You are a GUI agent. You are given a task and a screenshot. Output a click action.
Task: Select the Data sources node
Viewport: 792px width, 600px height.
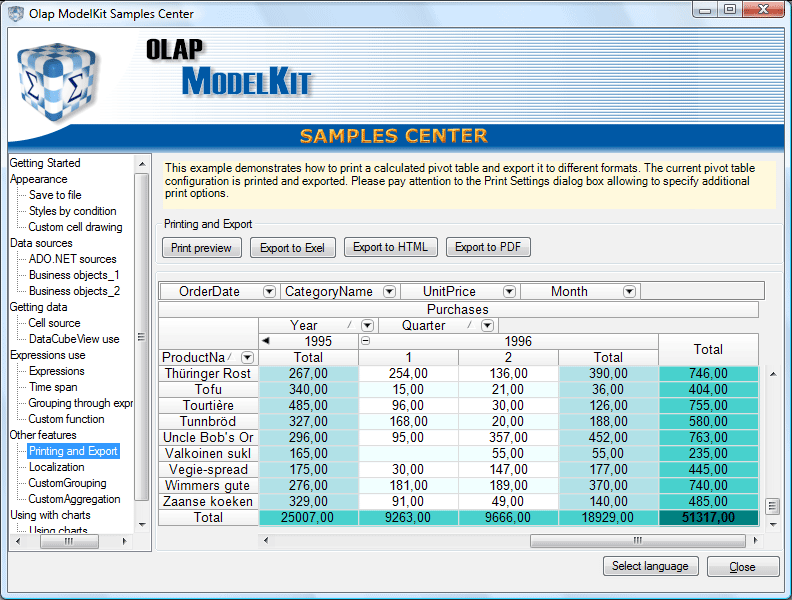coord(41,243)
